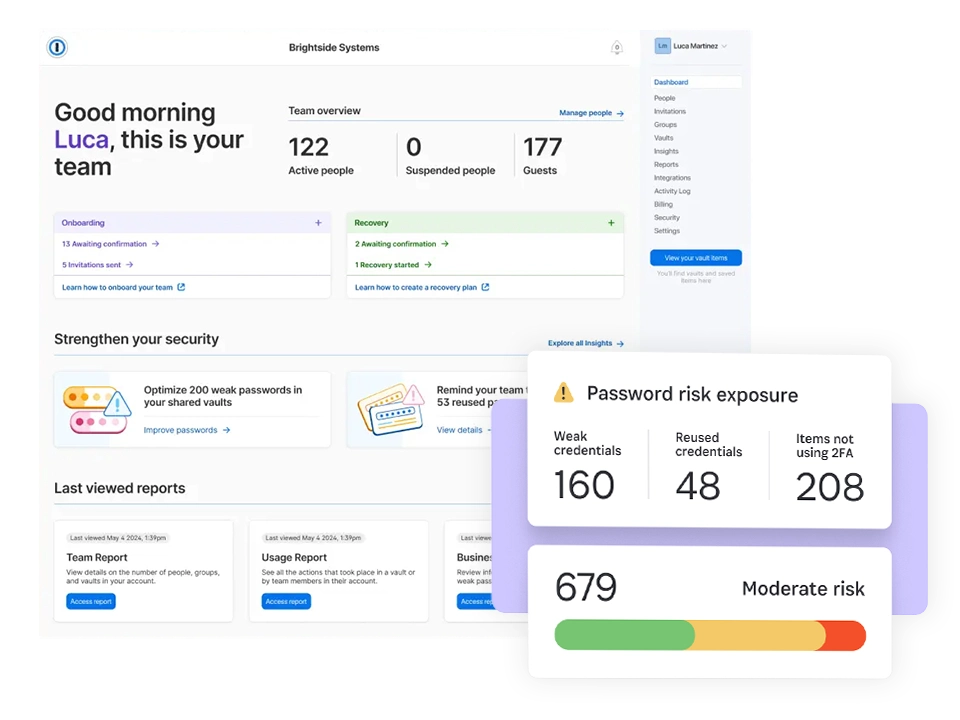Click the plus icon in Onboarding header

[x=318, y=223]
